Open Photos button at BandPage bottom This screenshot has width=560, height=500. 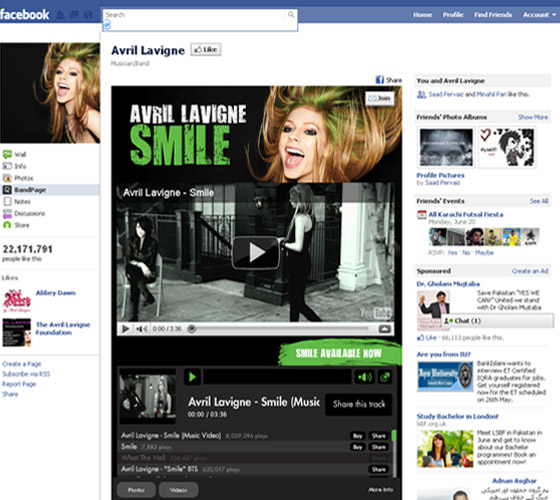click(136, 490)
